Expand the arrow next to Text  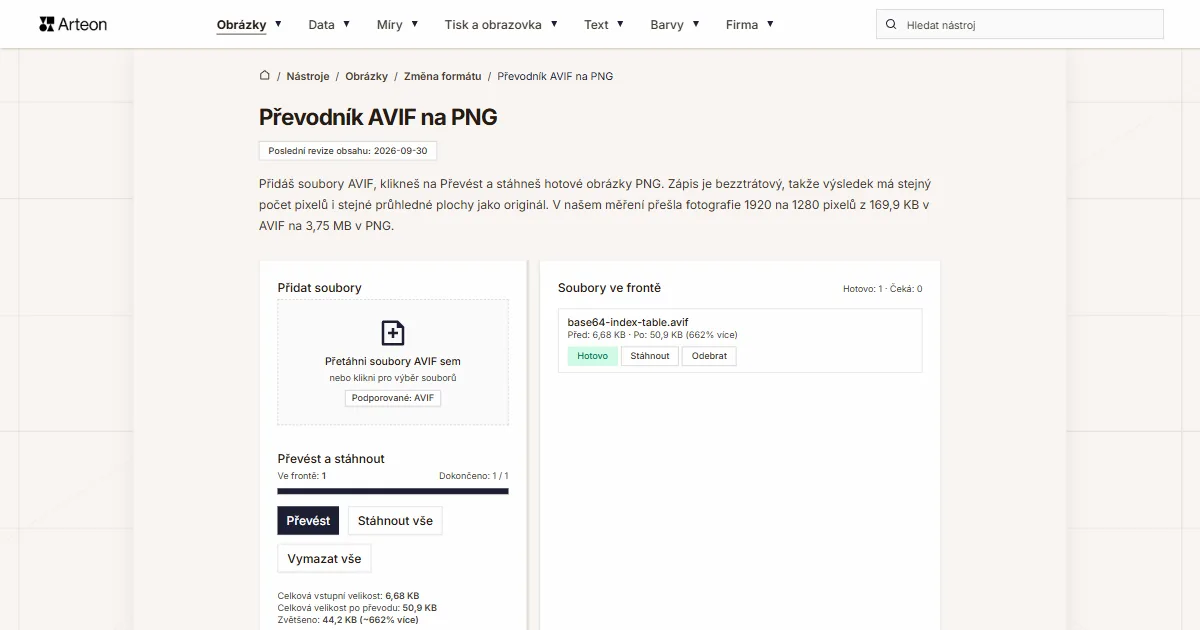tap(620, 24)
